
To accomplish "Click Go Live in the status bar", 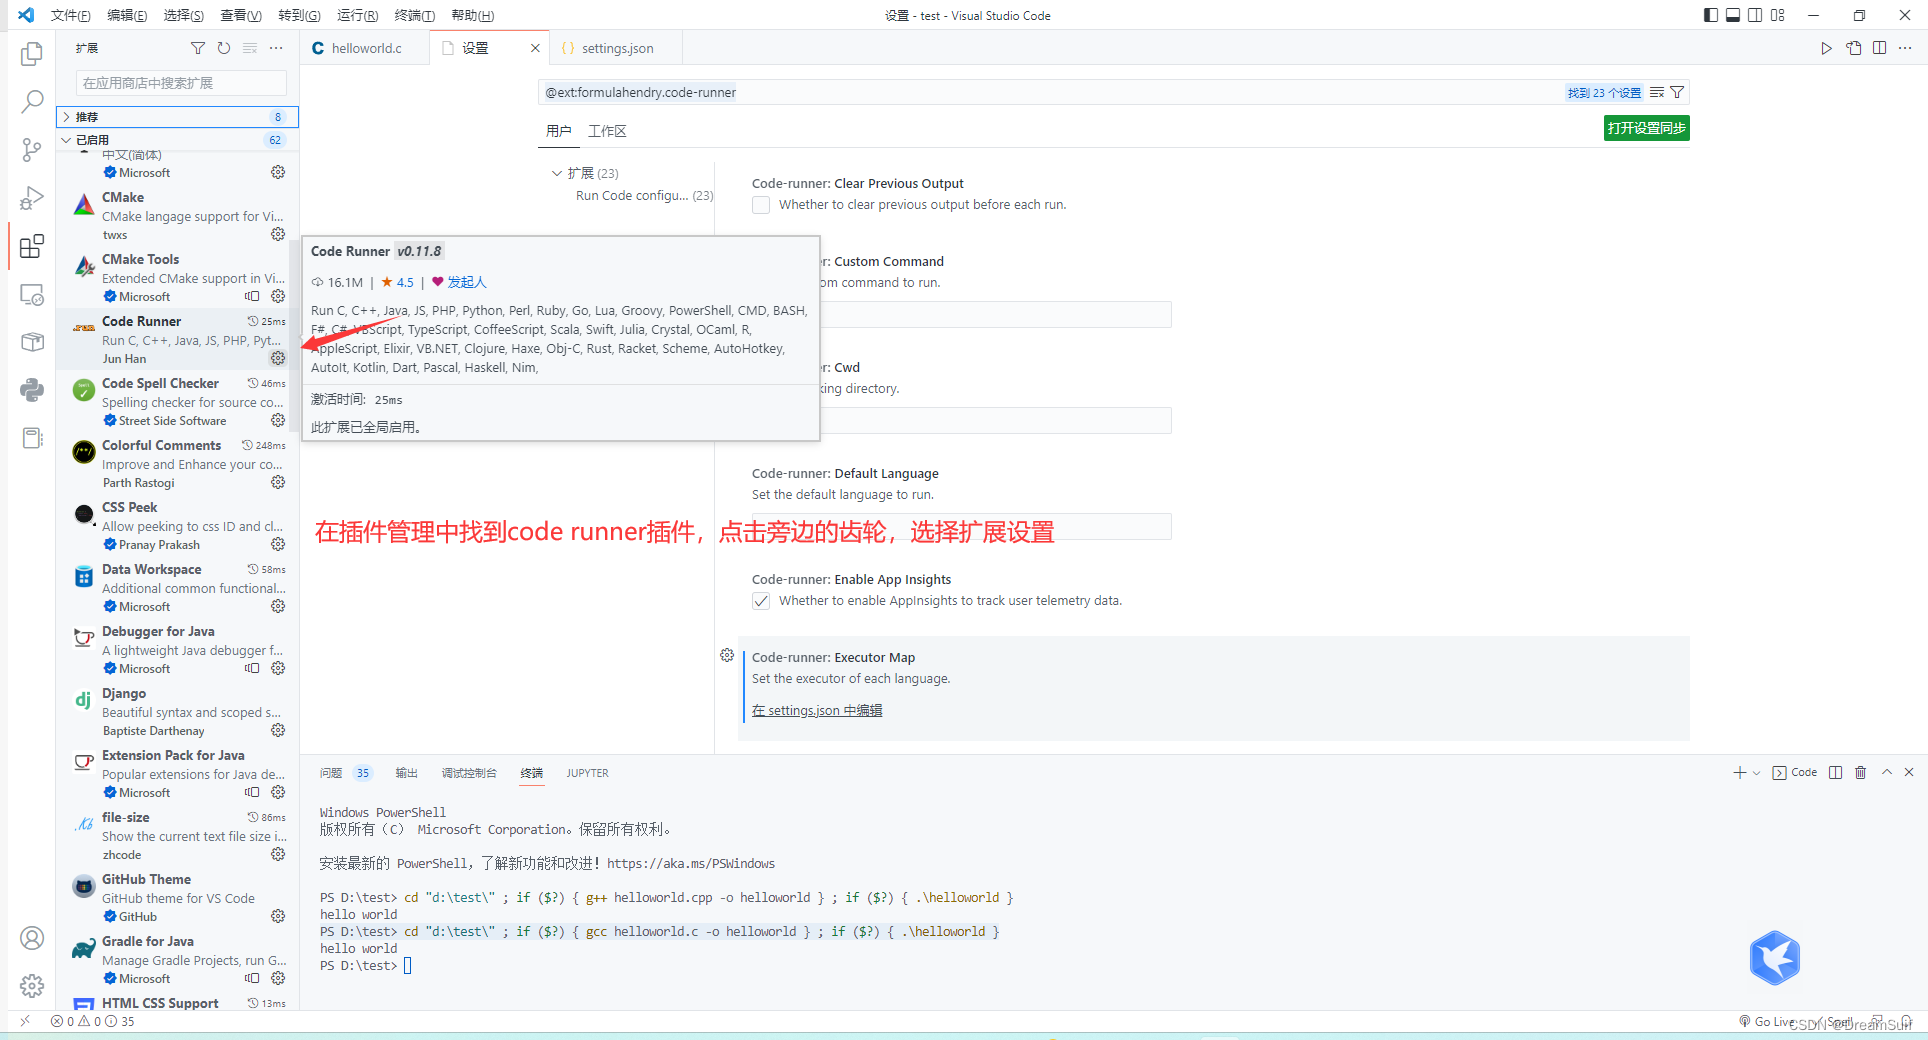I will (1768, 1021).
